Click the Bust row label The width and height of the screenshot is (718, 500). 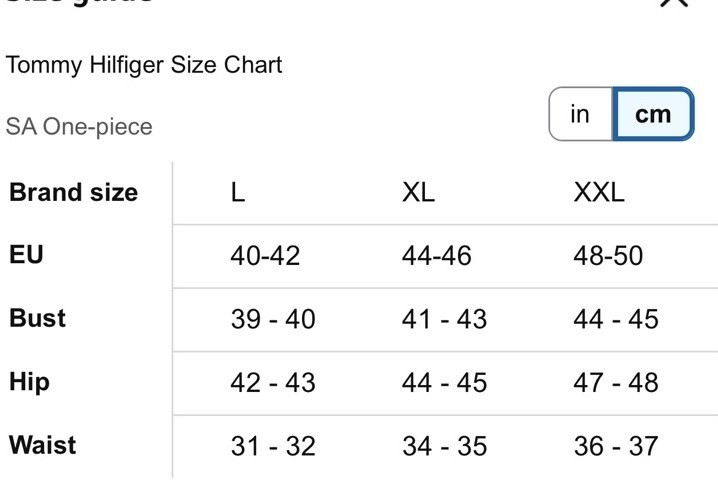[38, 318]
